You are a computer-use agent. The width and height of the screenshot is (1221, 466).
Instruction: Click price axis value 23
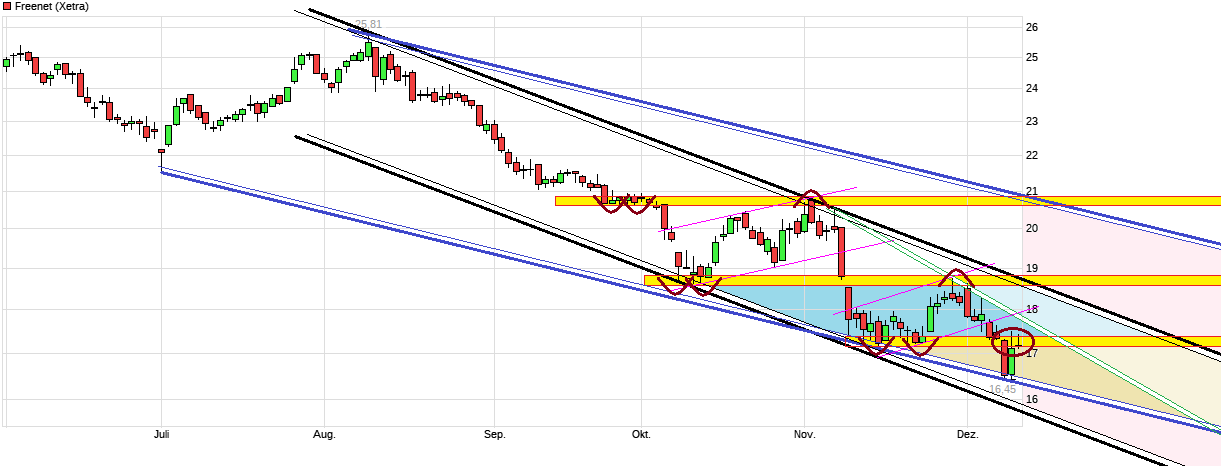[x=1031, y=121]
